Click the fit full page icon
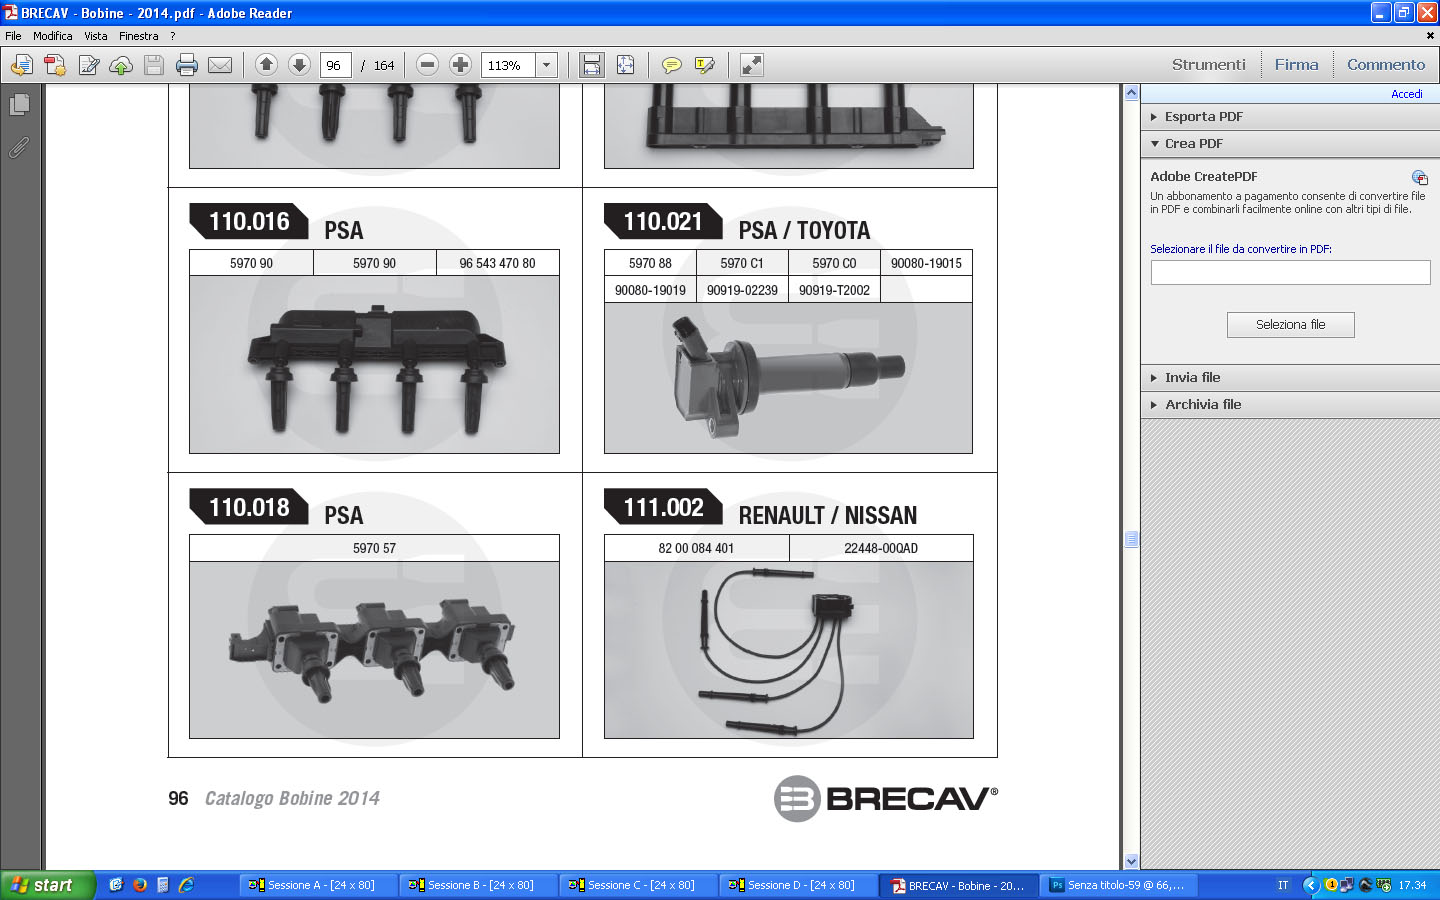The height and width of the screenshot is (900, 1440). coord(625,65)
